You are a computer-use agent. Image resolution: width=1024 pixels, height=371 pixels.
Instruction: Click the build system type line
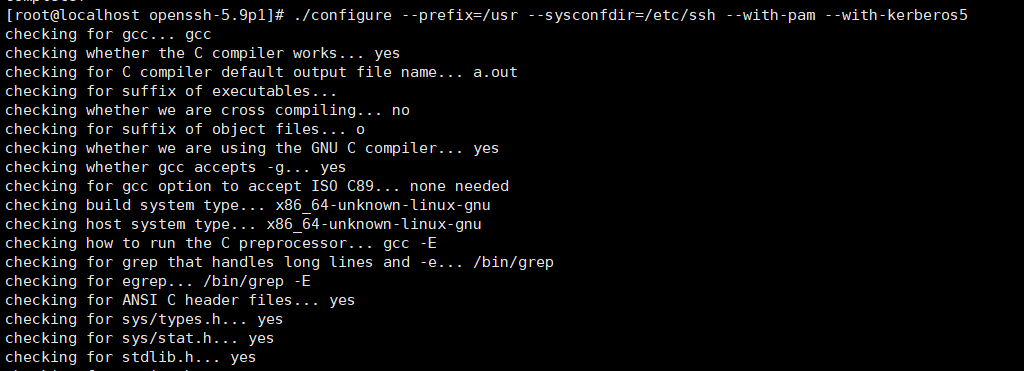click(x=248, y=205)
